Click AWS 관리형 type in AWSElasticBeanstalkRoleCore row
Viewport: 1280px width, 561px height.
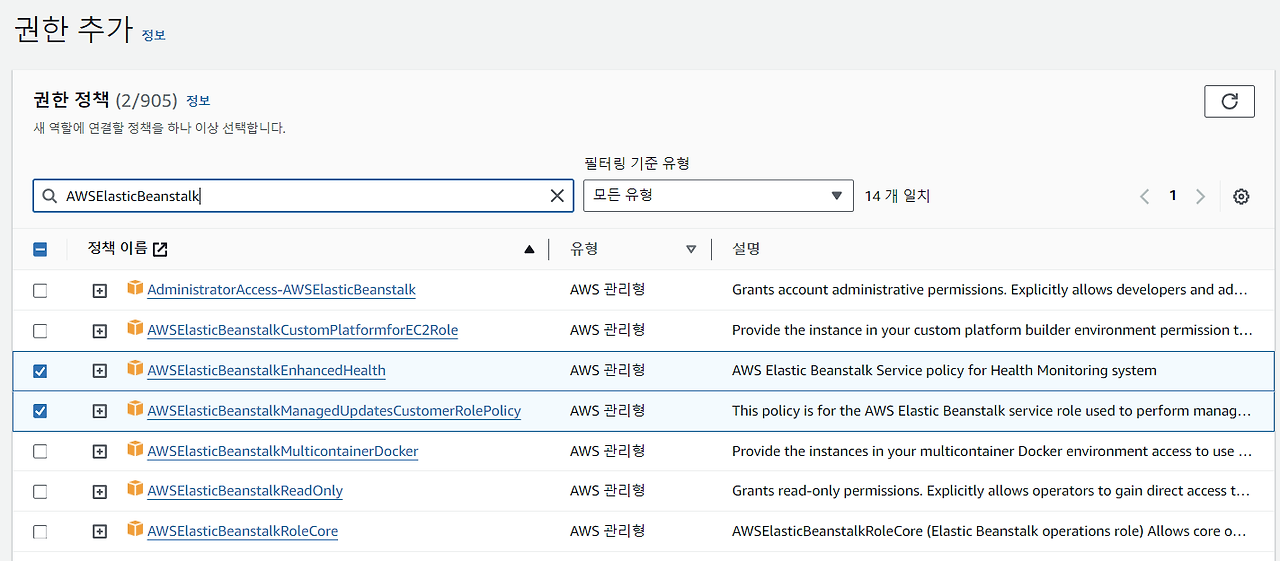[607, 531]
